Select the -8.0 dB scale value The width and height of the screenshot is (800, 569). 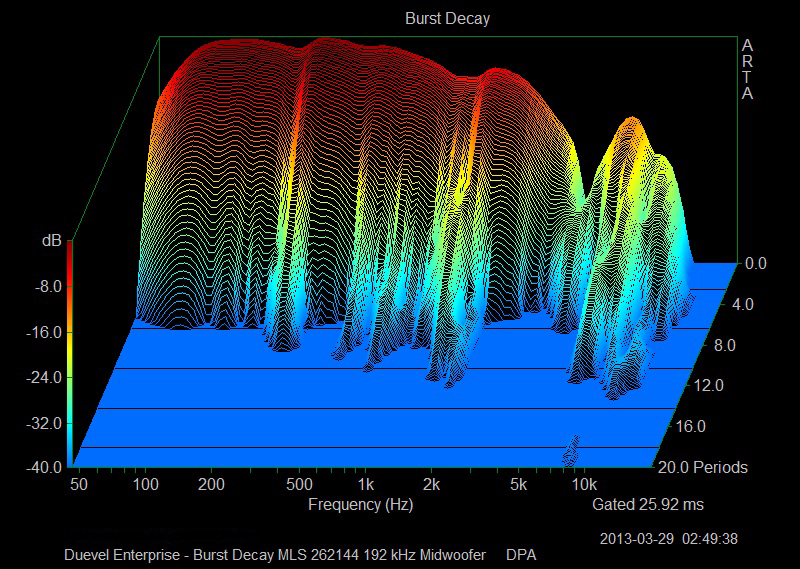(x=48, y=286)
